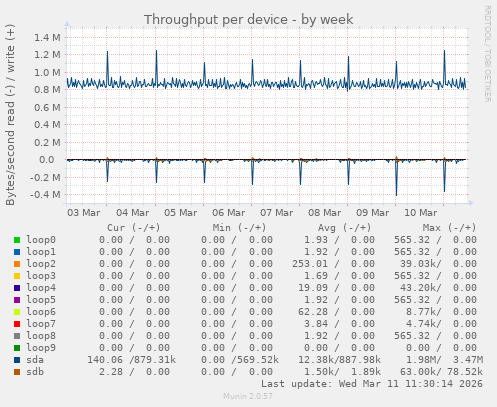Click the '10 Mar' date label
The width and height of the screenshot is (497, 407).
[421, 213]
